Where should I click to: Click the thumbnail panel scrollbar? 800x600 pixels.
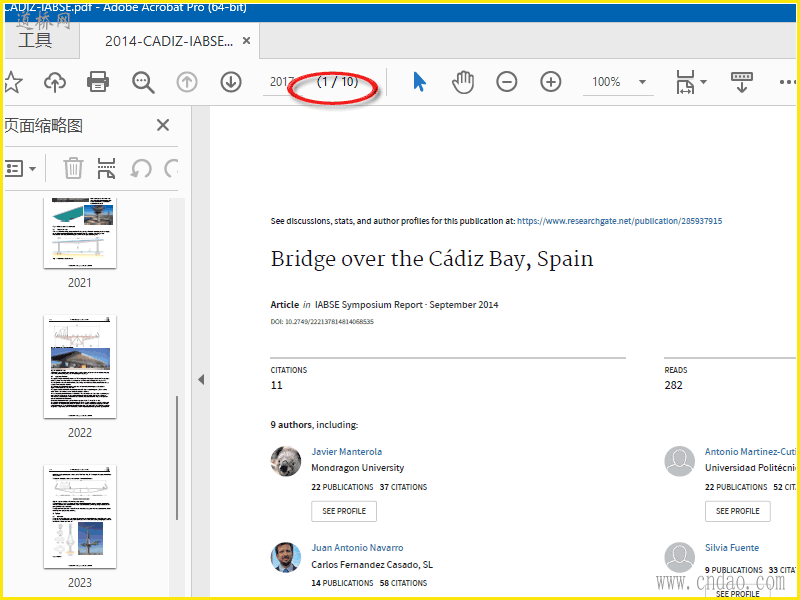[x=177, y=458]
